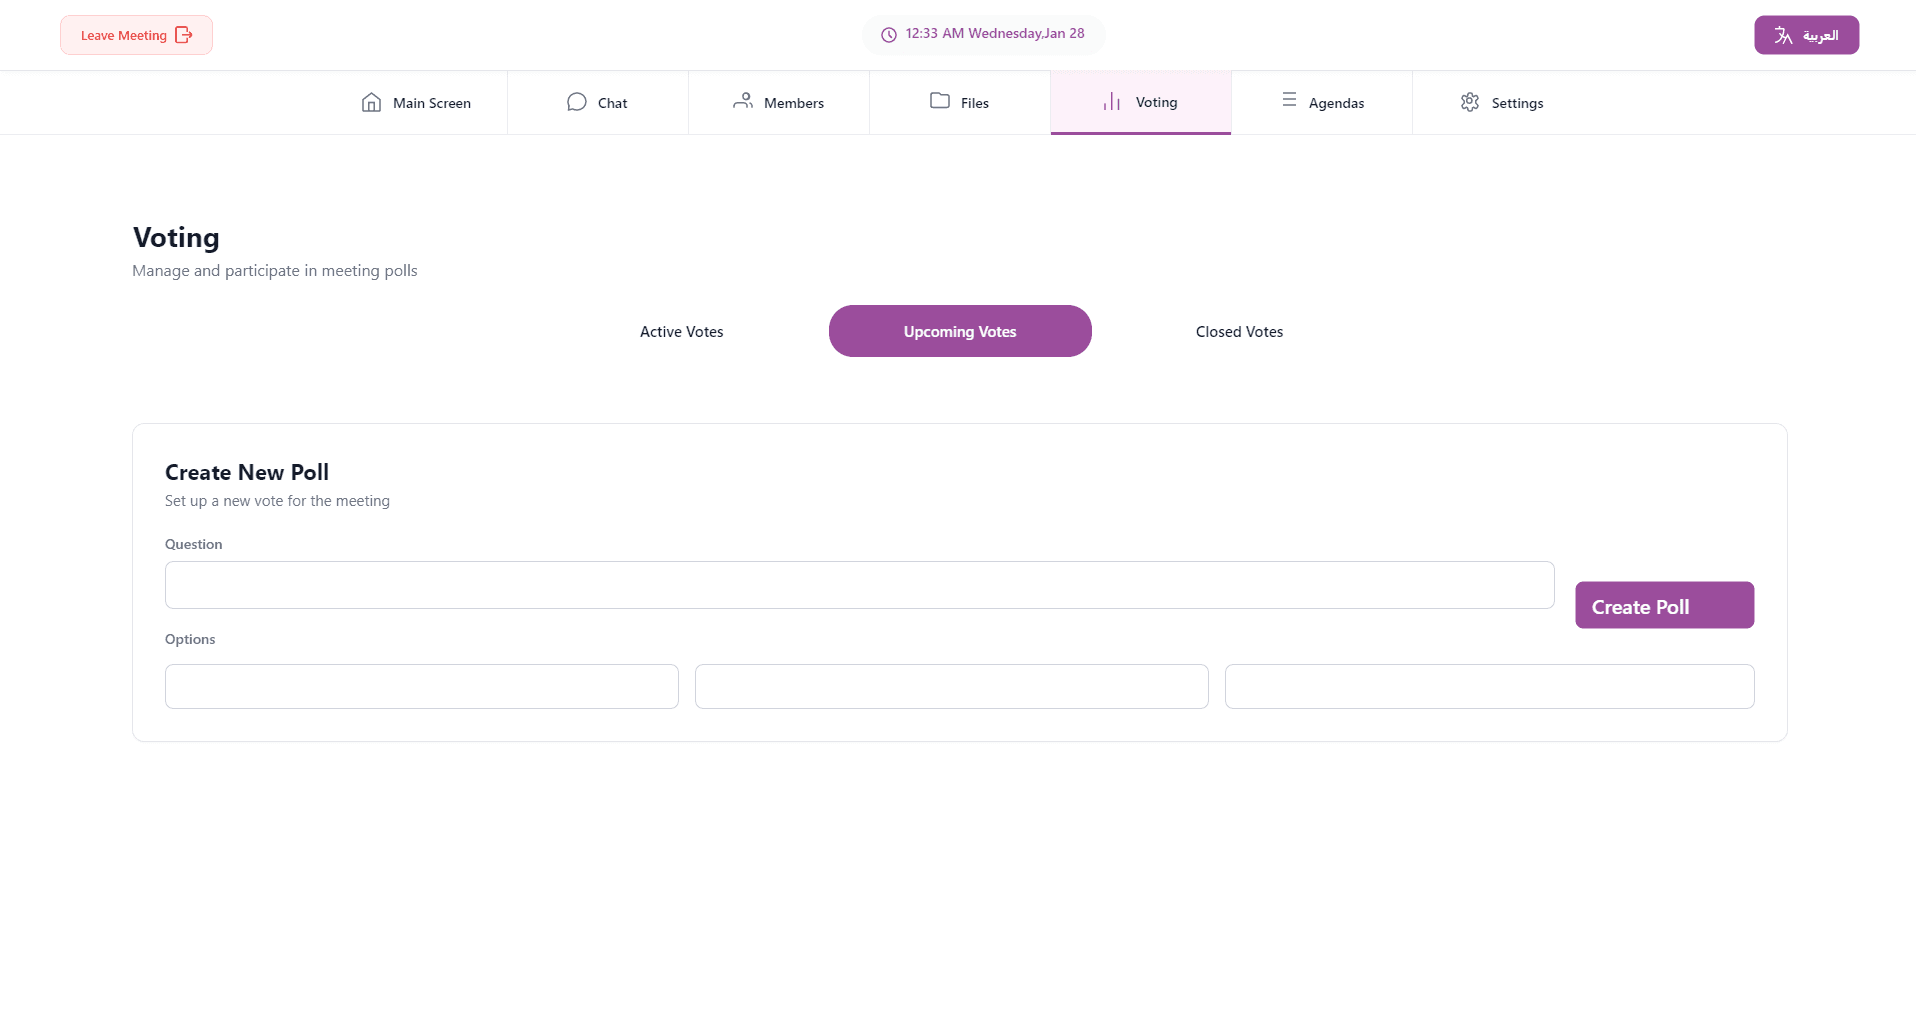Open the Chat bubble icon

coord(576,101)
